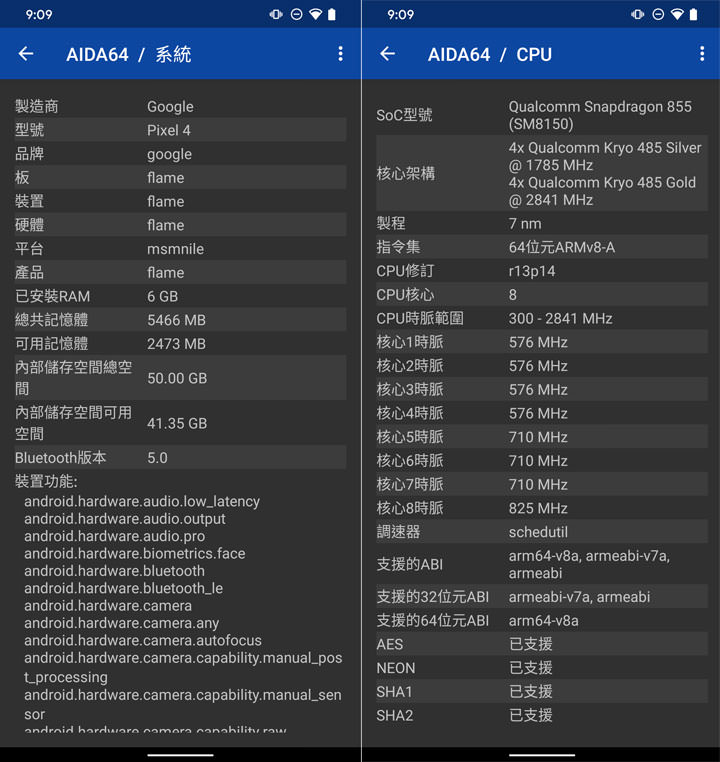Select android.hardware.audio.output entry

[125, 519]
